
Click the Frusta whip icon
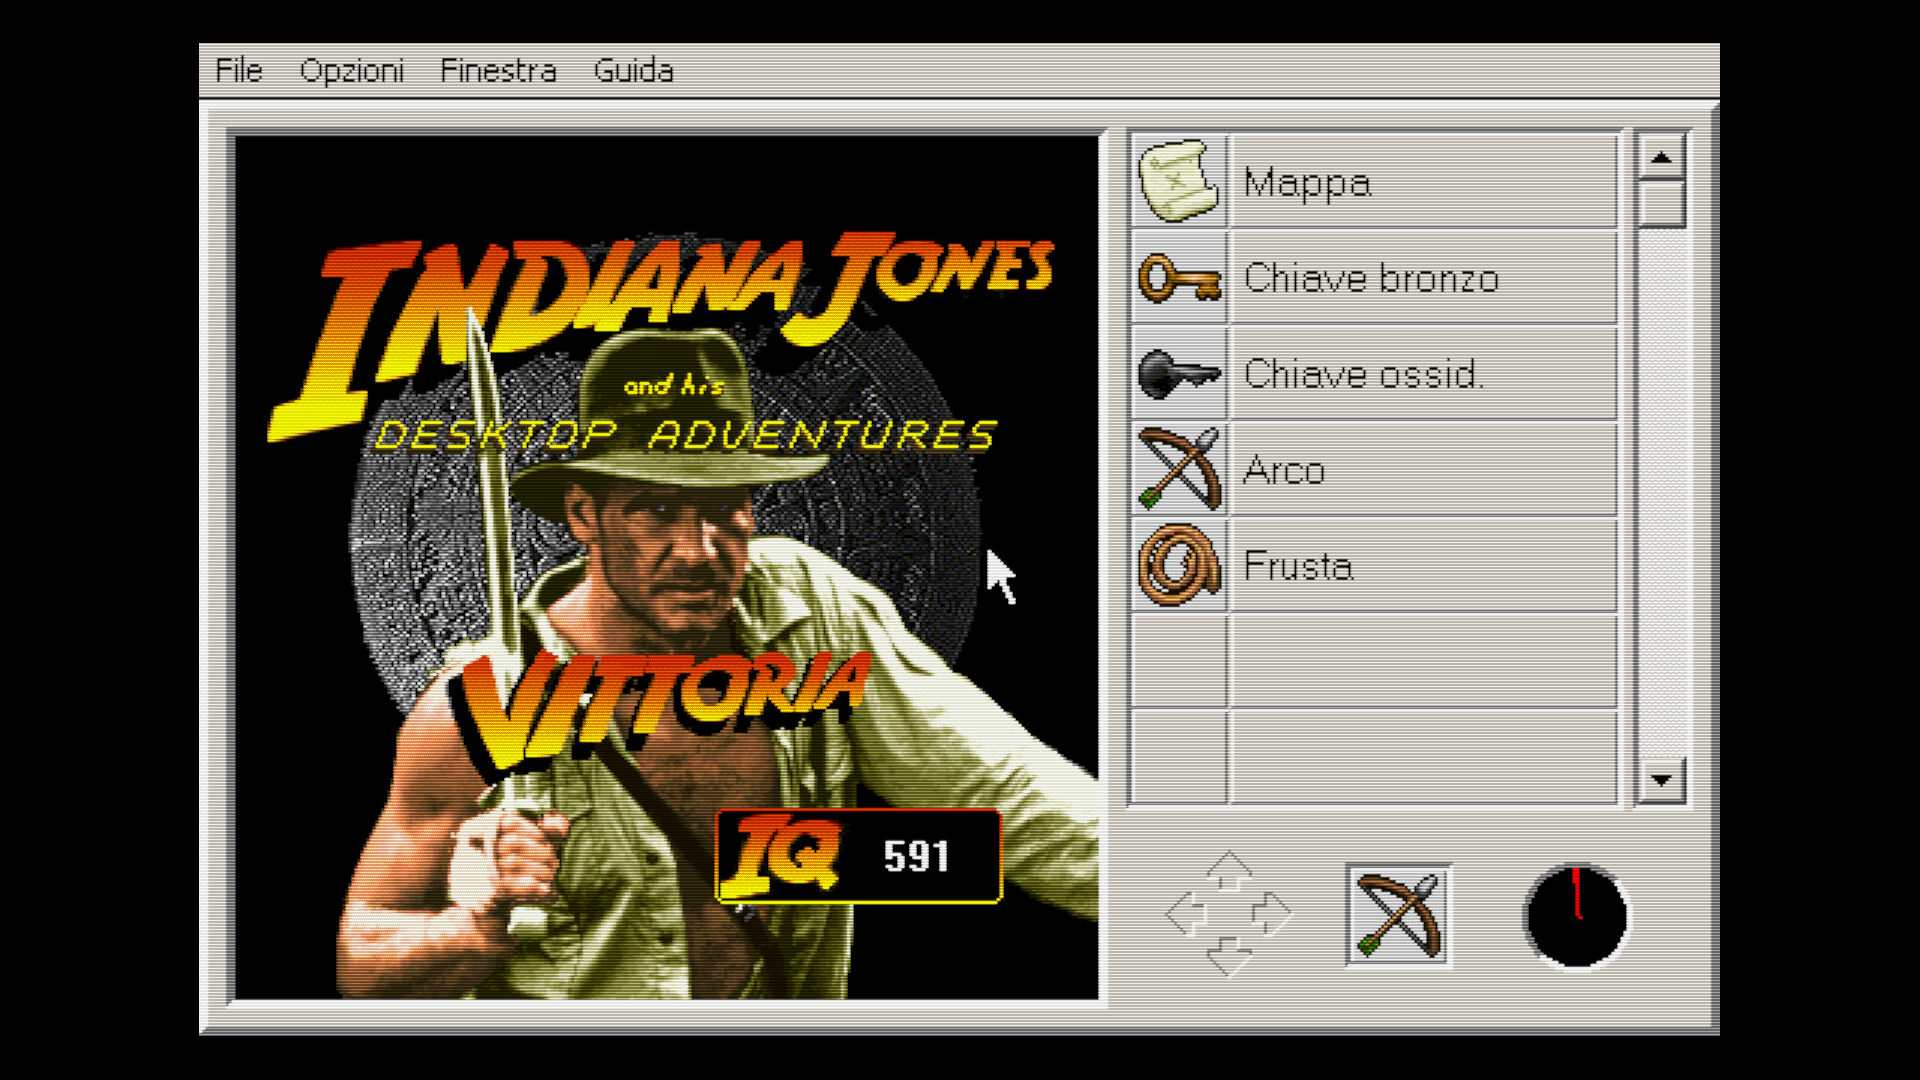click(x=1180, y=566)
